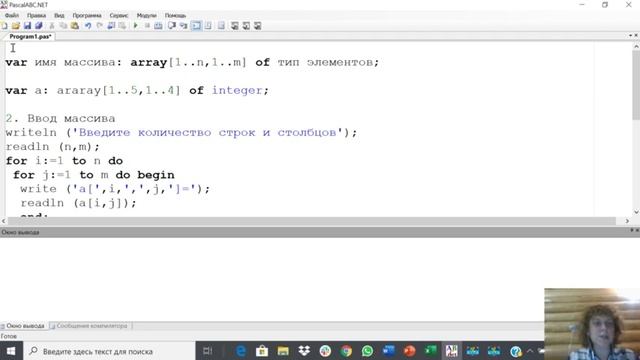Viewport: 640px width, 360px height.
Task: Open the Помощь menu
Action: (176, 16)
